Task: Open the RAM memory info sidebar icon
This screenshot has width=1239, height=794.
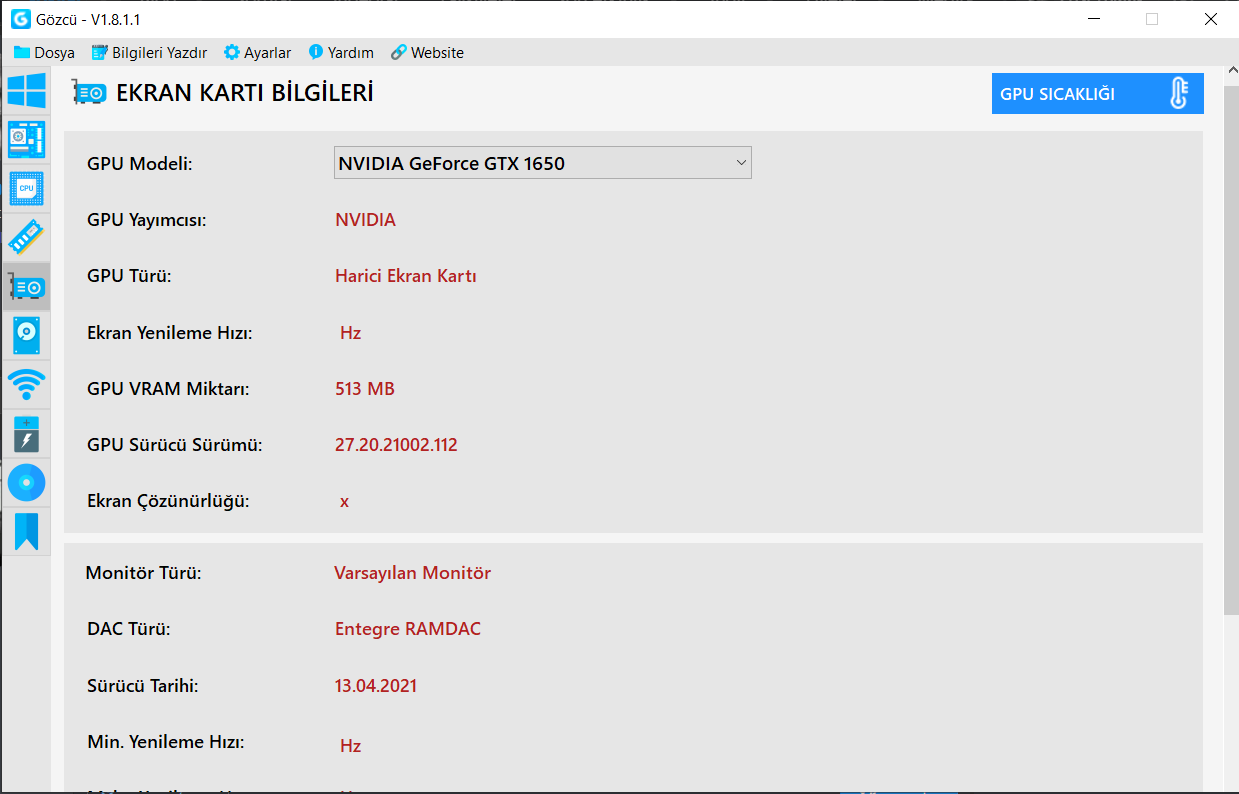Action: pyautogui.click(x=26, y=237)
